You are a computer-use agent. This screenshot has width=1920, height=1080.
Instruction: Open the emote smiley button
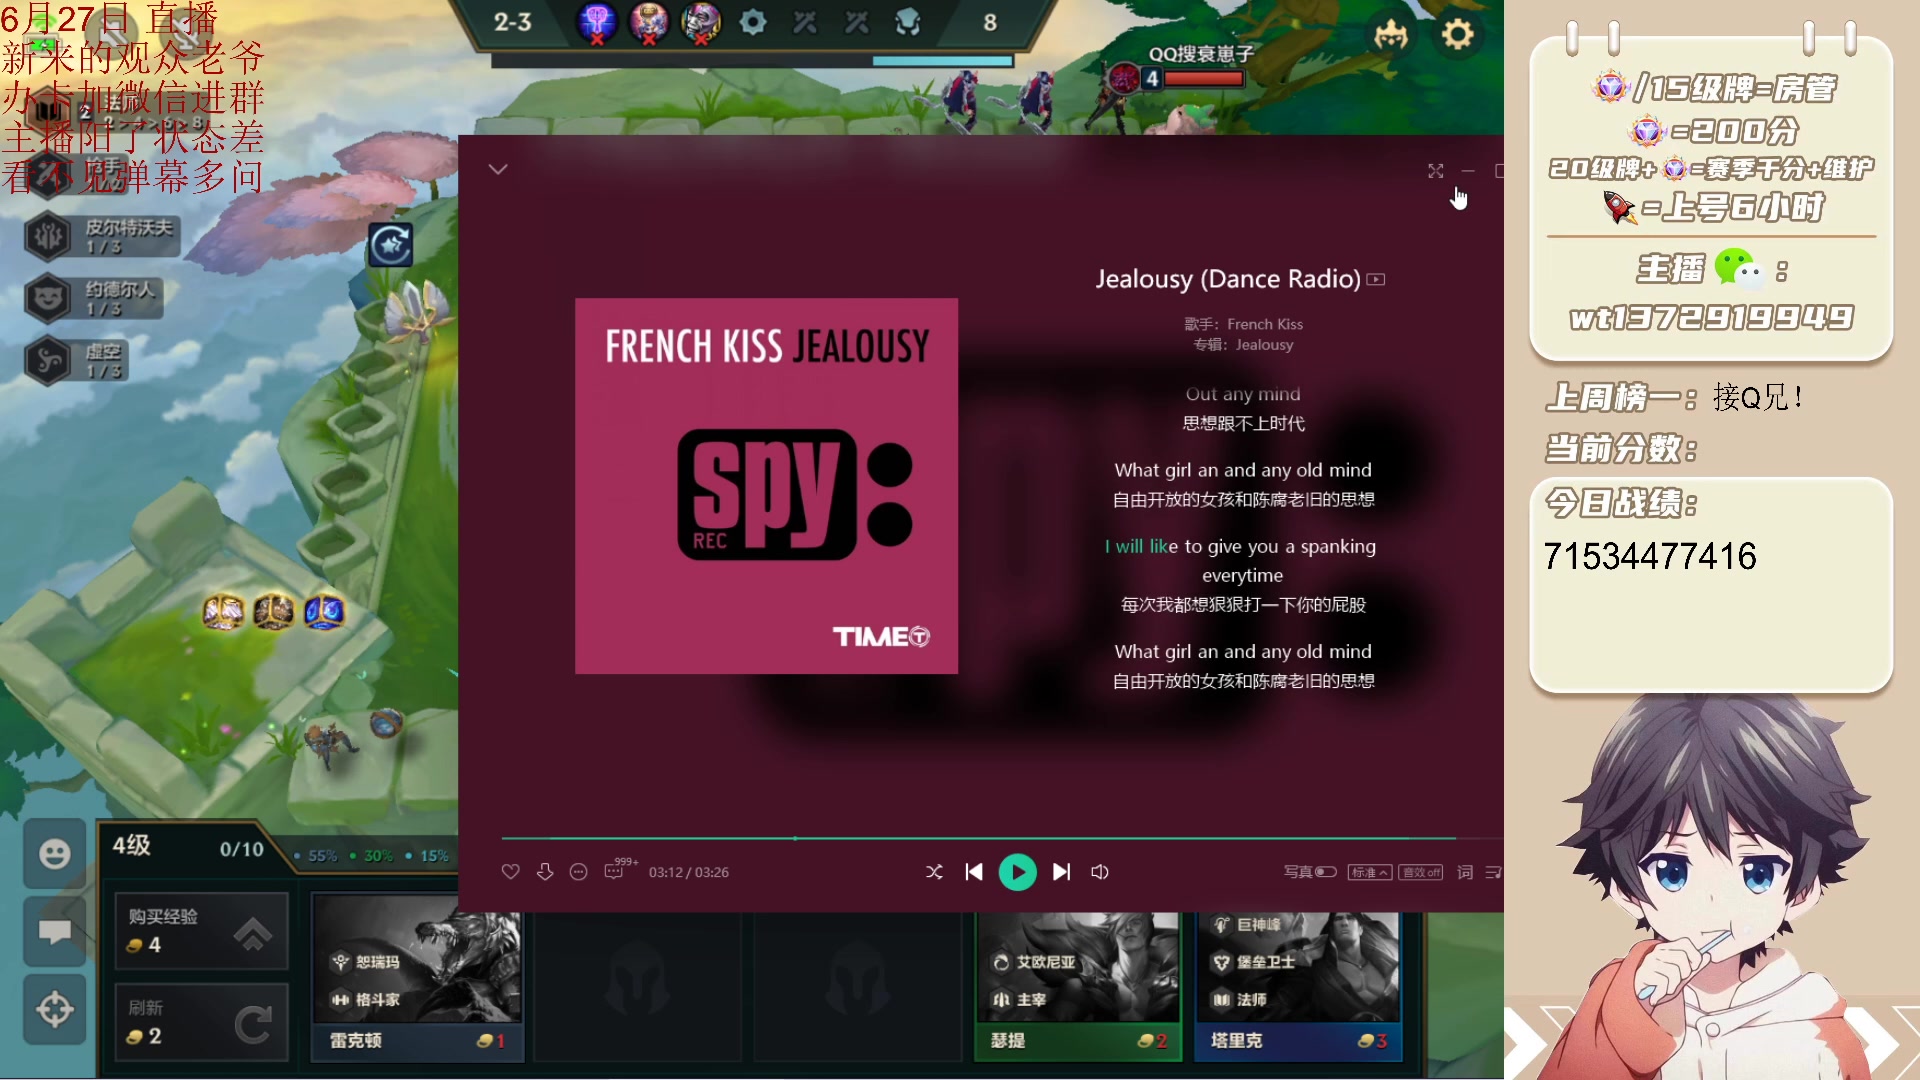(54, 854)
